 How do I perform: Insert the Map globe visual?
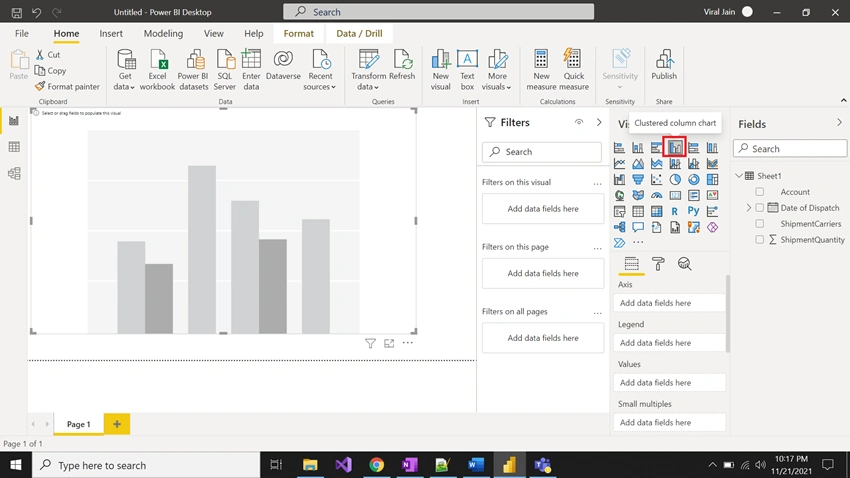tap(619, 195)
